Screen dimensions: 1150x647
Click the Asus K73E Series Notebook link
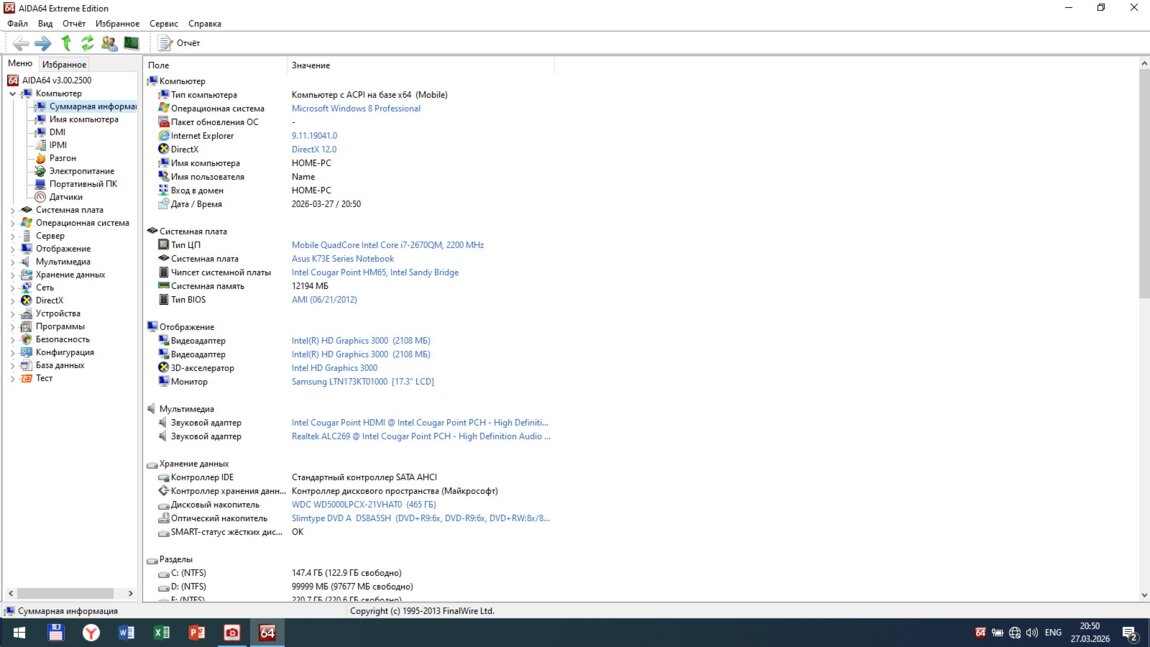pos(342,259)
